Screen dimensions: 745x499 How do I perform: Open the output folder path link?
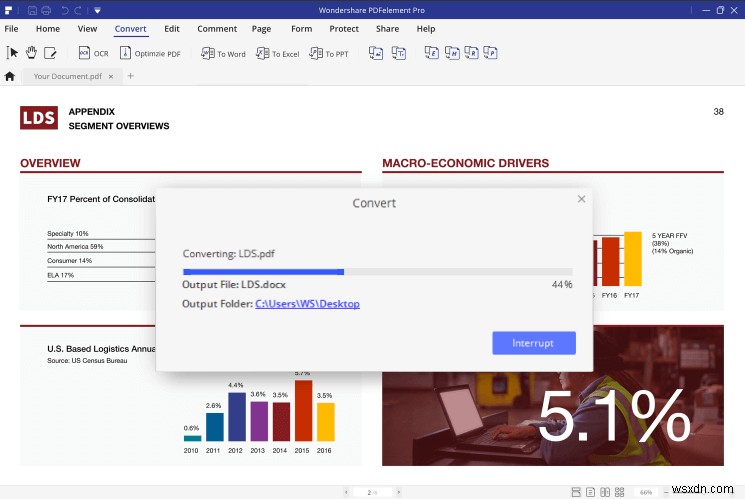pyautogui.click(x=307, y=304)
